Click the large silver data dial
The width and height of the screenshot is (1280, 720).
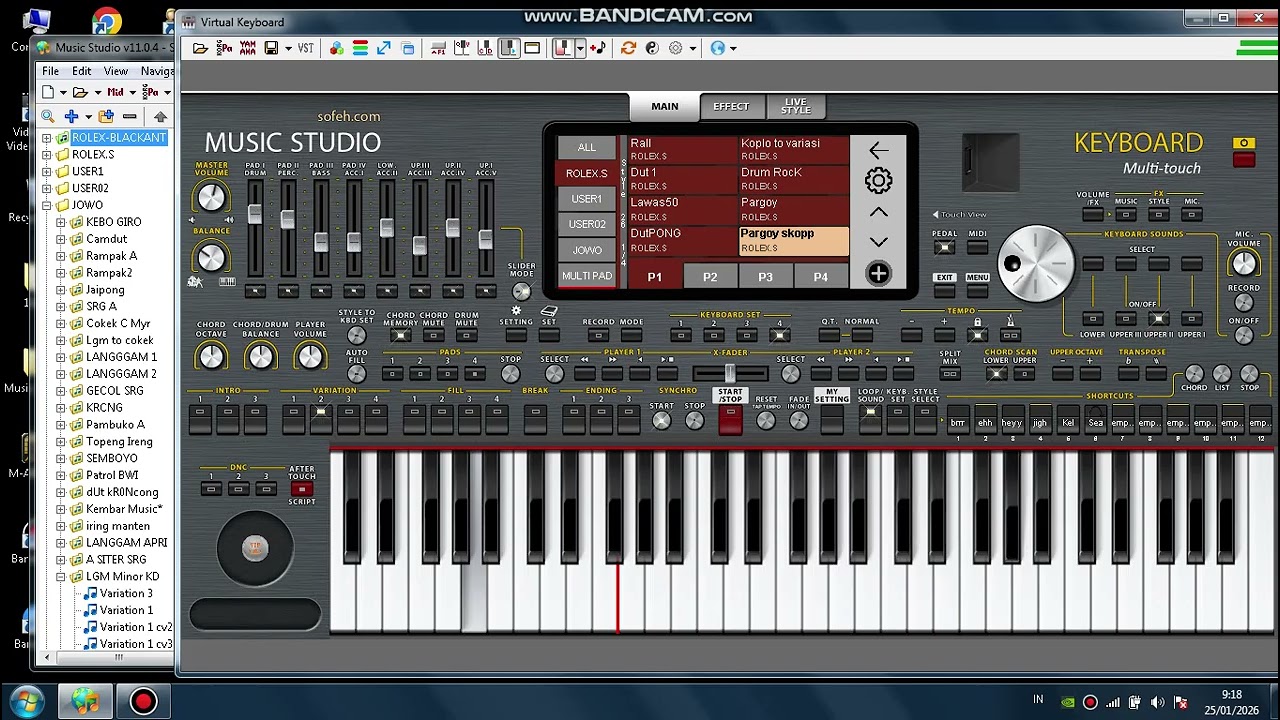(1035, 264)
